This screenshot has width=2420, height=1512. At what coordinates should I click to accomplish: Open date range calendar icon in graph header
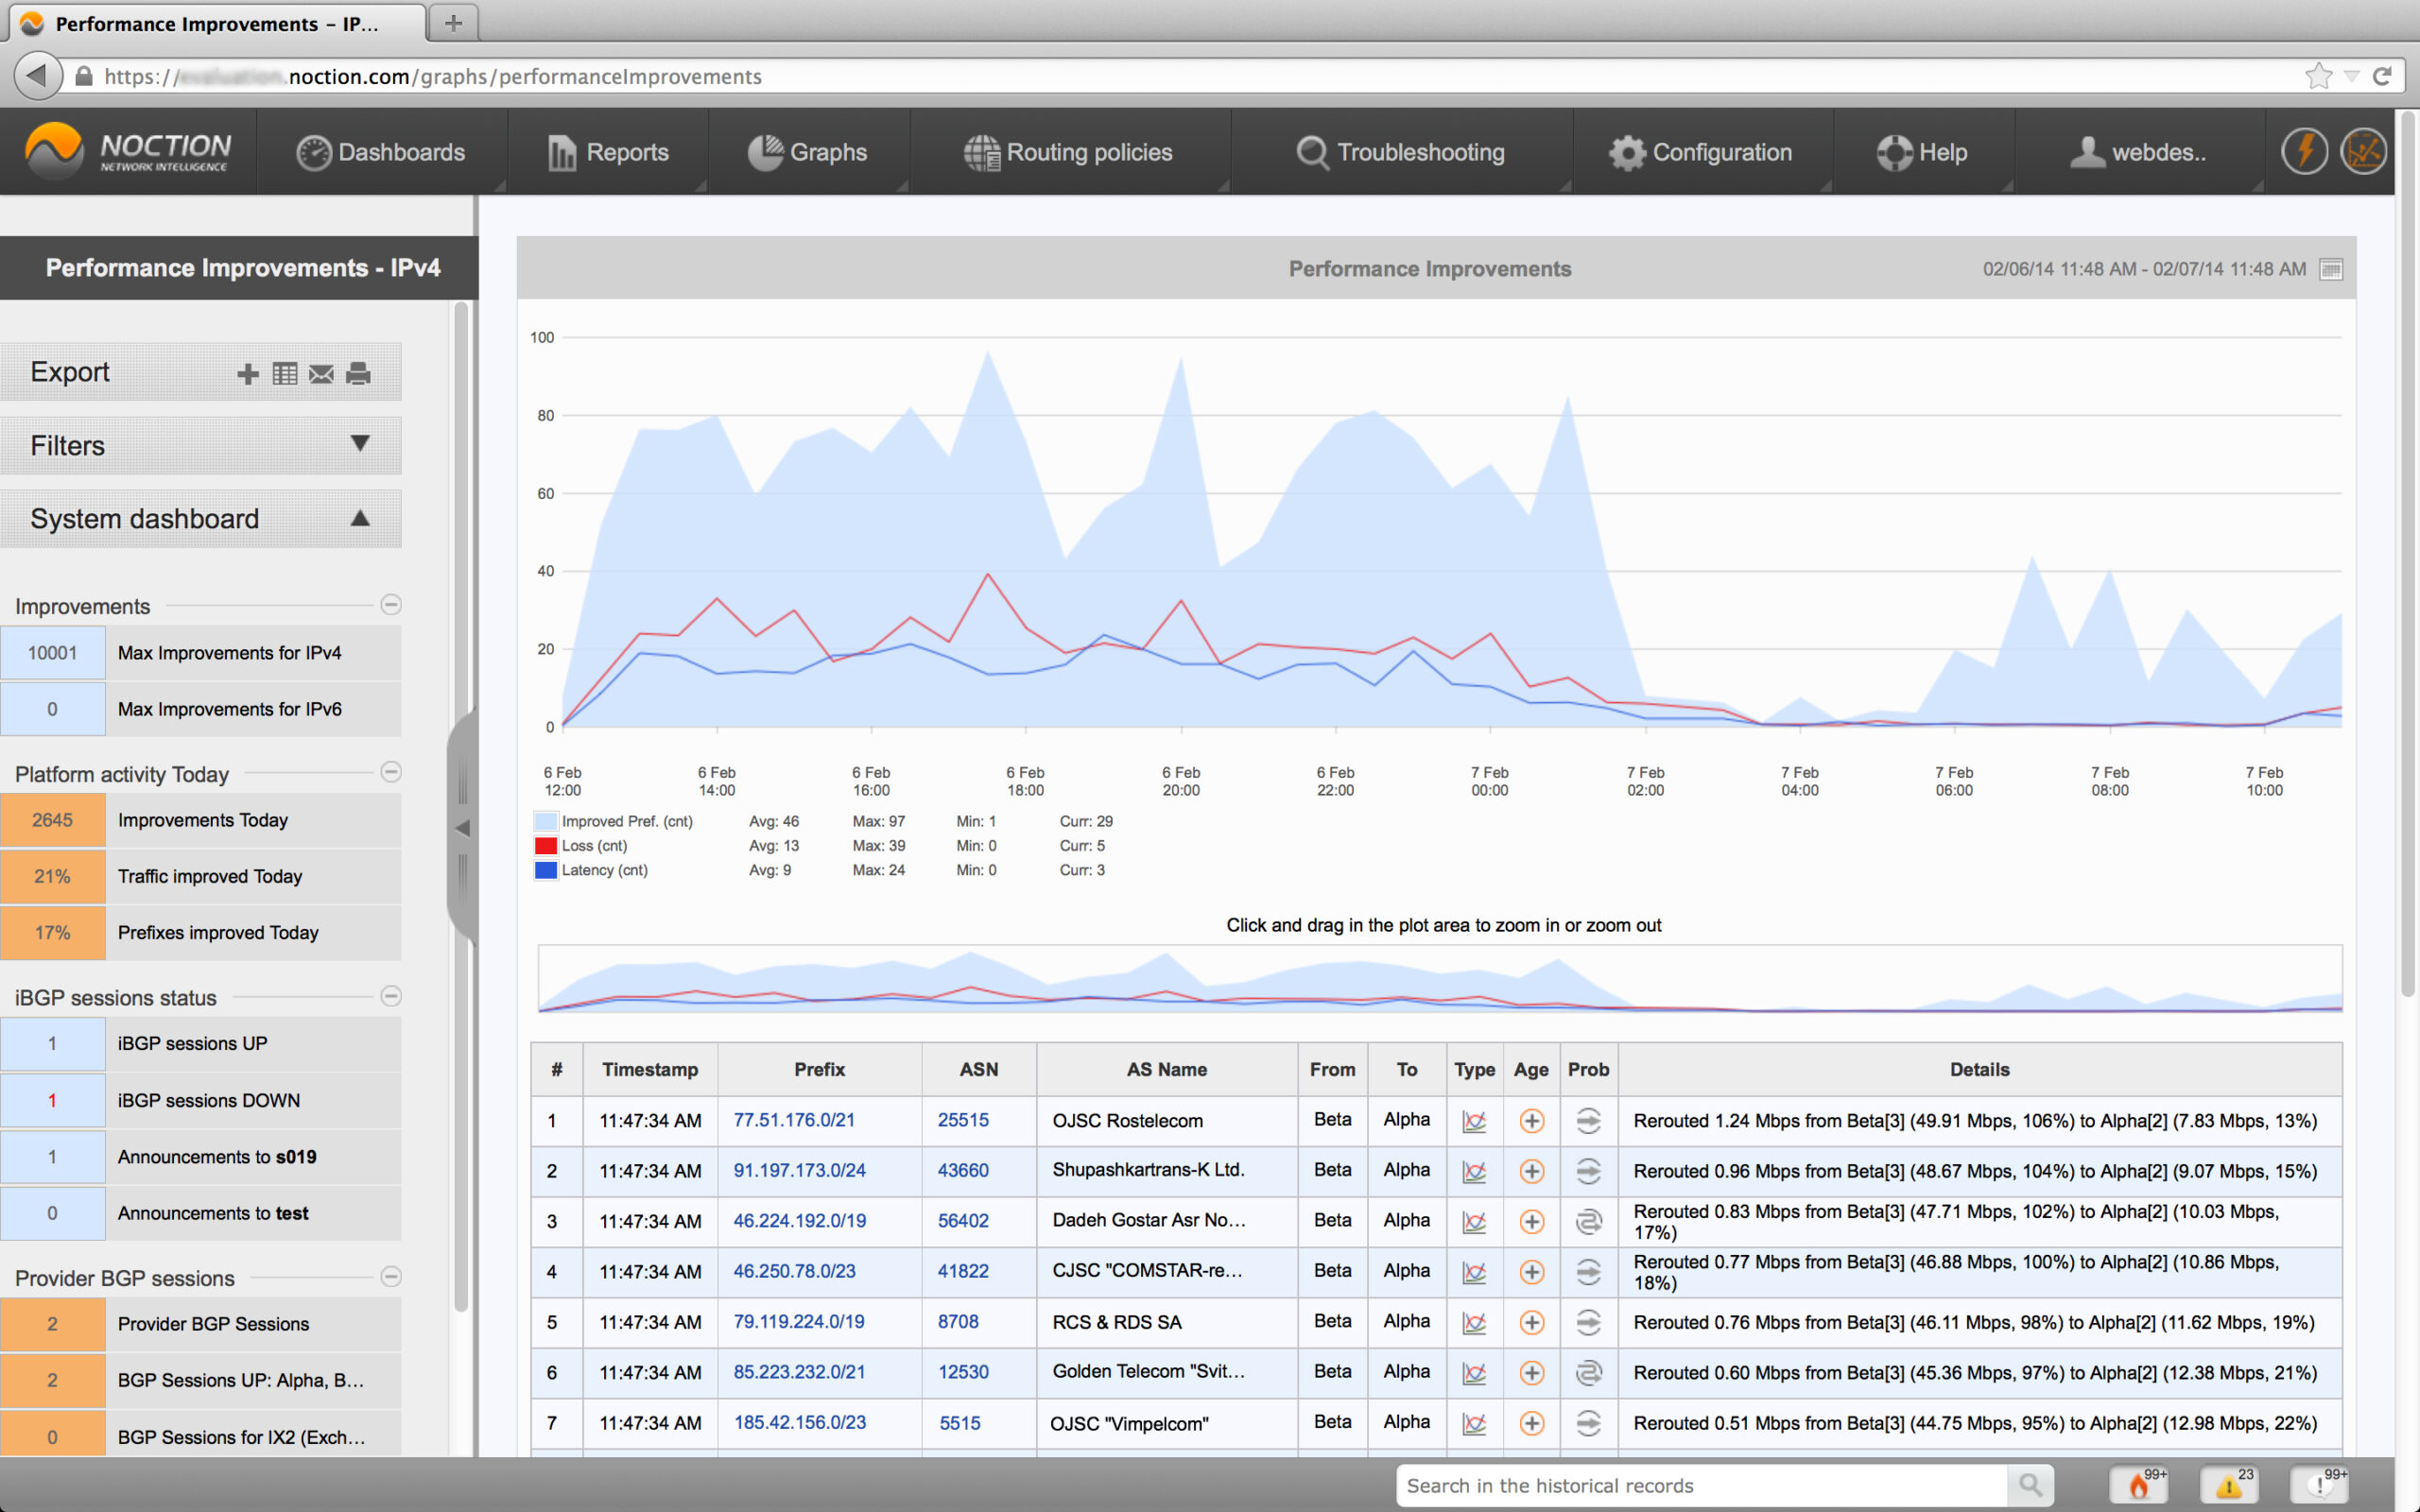pyautogui.click(x=2331, y=269)
